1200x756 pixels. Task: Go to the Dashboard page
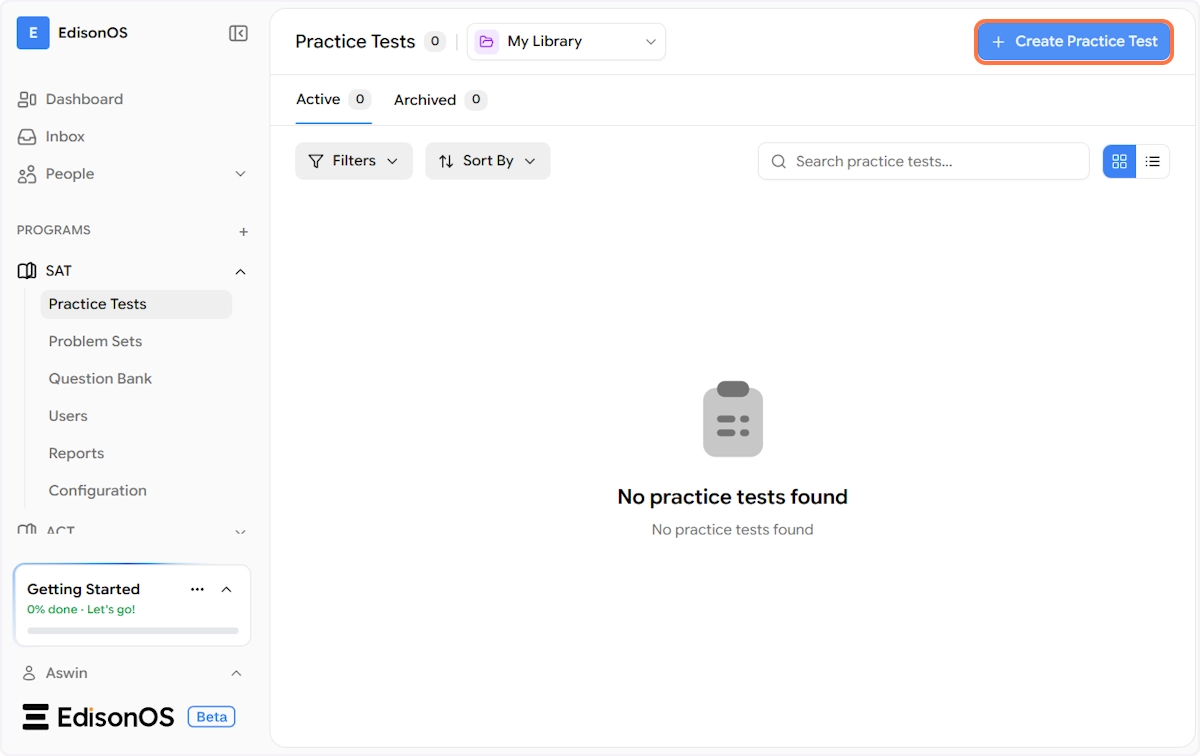84,99
